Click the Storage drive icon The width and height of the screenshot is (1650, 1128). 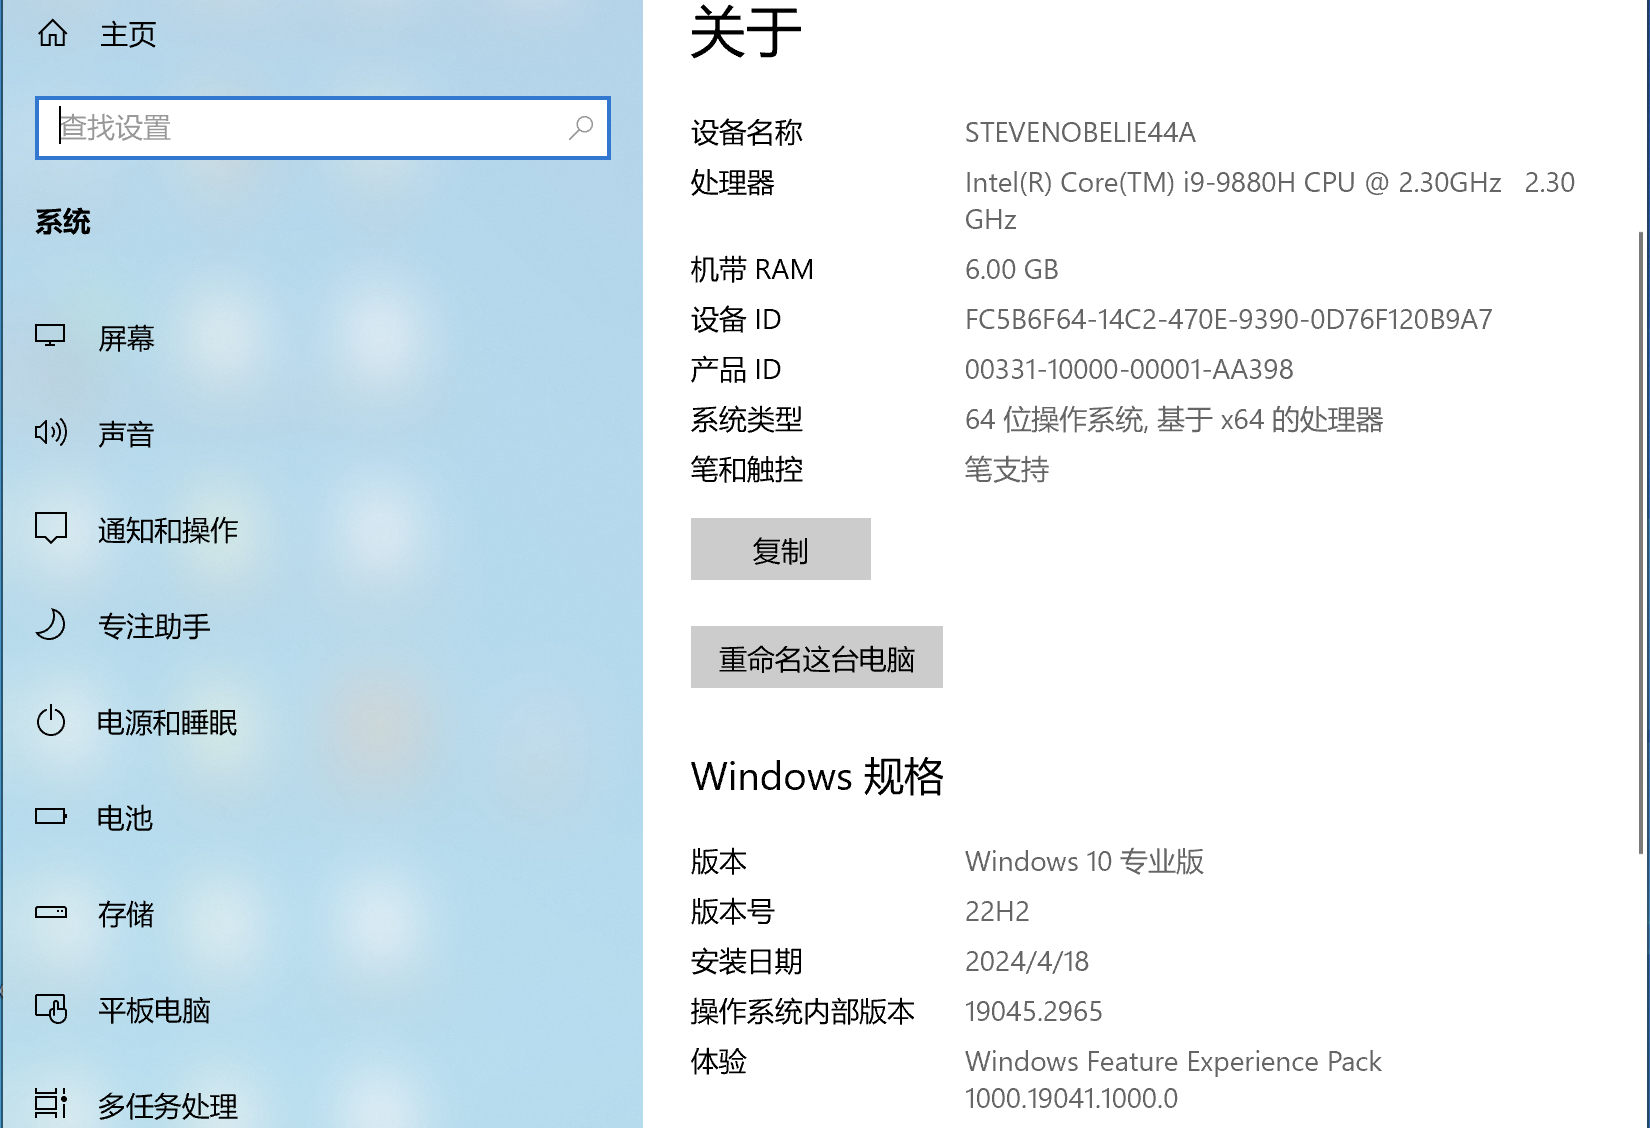pyautogui.click(x=50, y=912)
